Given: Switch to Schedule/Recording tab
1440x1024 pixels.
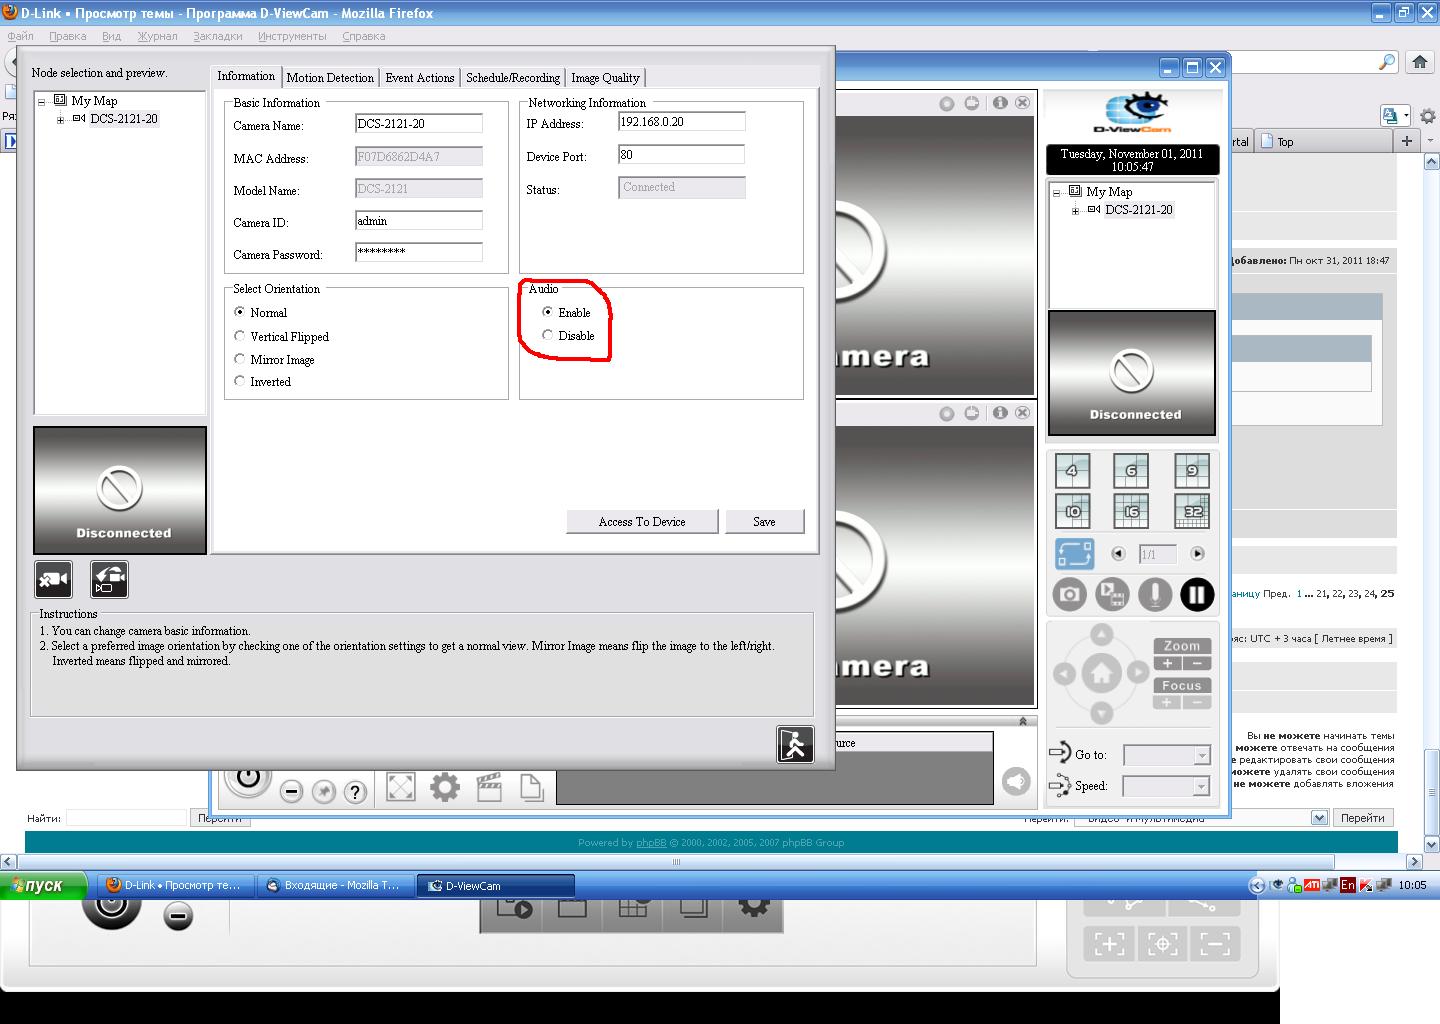Looking at the screenshot, I should coord(513,78).
